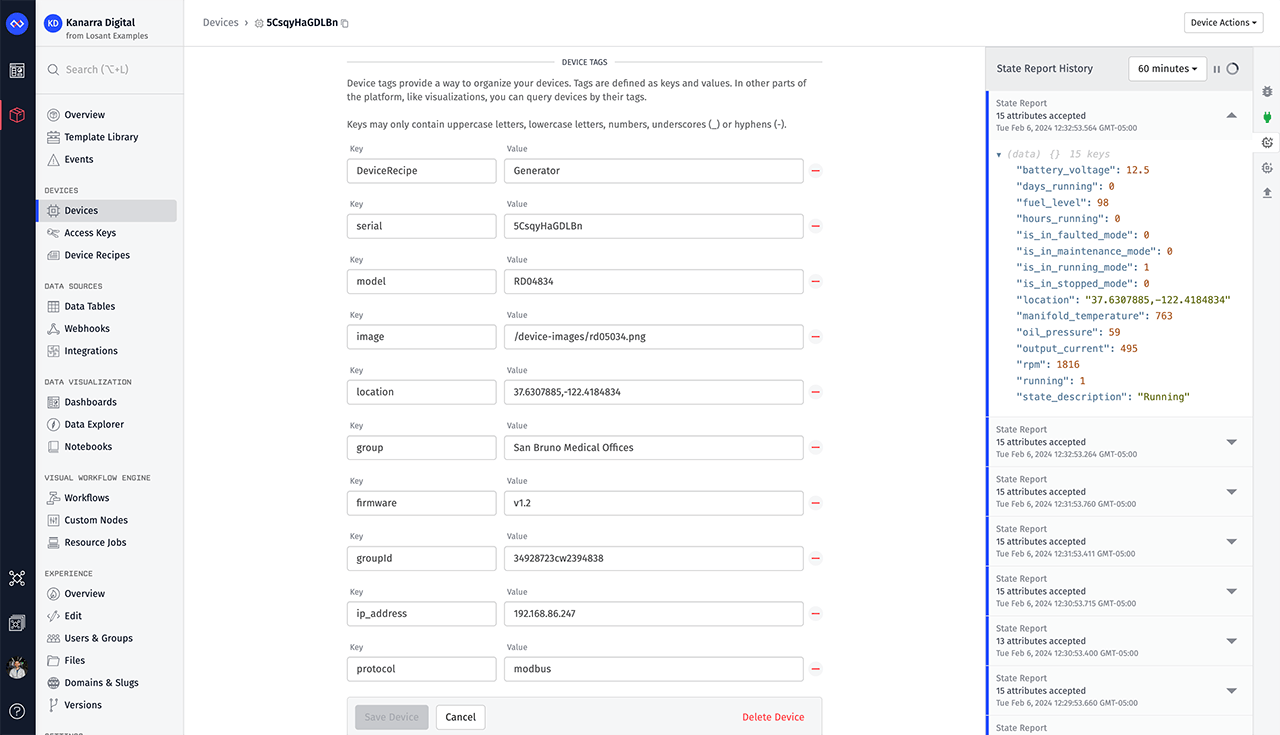This screenshot has height=735, width=1280.
Task: Click the Losant logo in the top corner
Action: (x=16, y=22)
